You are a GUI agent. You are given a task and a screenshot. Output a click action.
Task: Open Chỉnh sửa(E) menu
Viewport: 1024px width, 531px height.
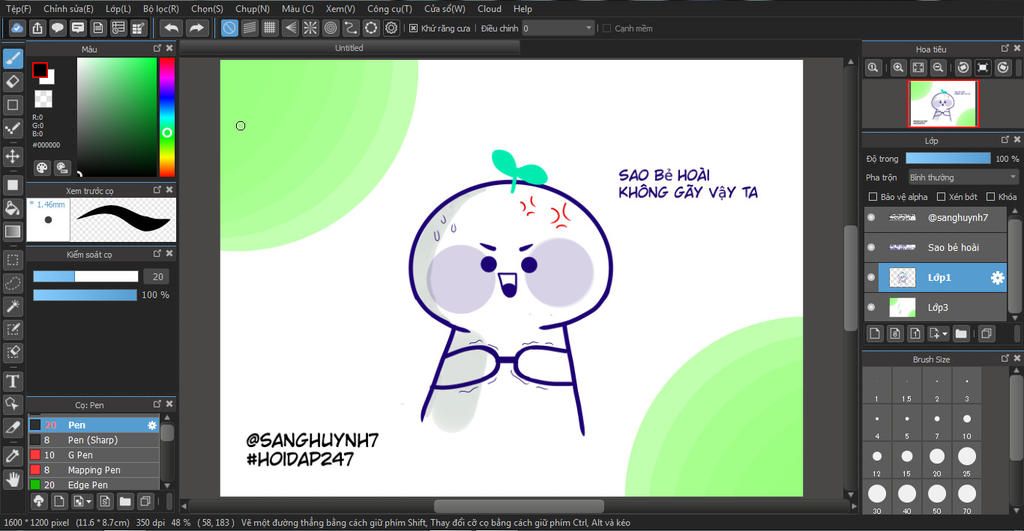[69, 8]
